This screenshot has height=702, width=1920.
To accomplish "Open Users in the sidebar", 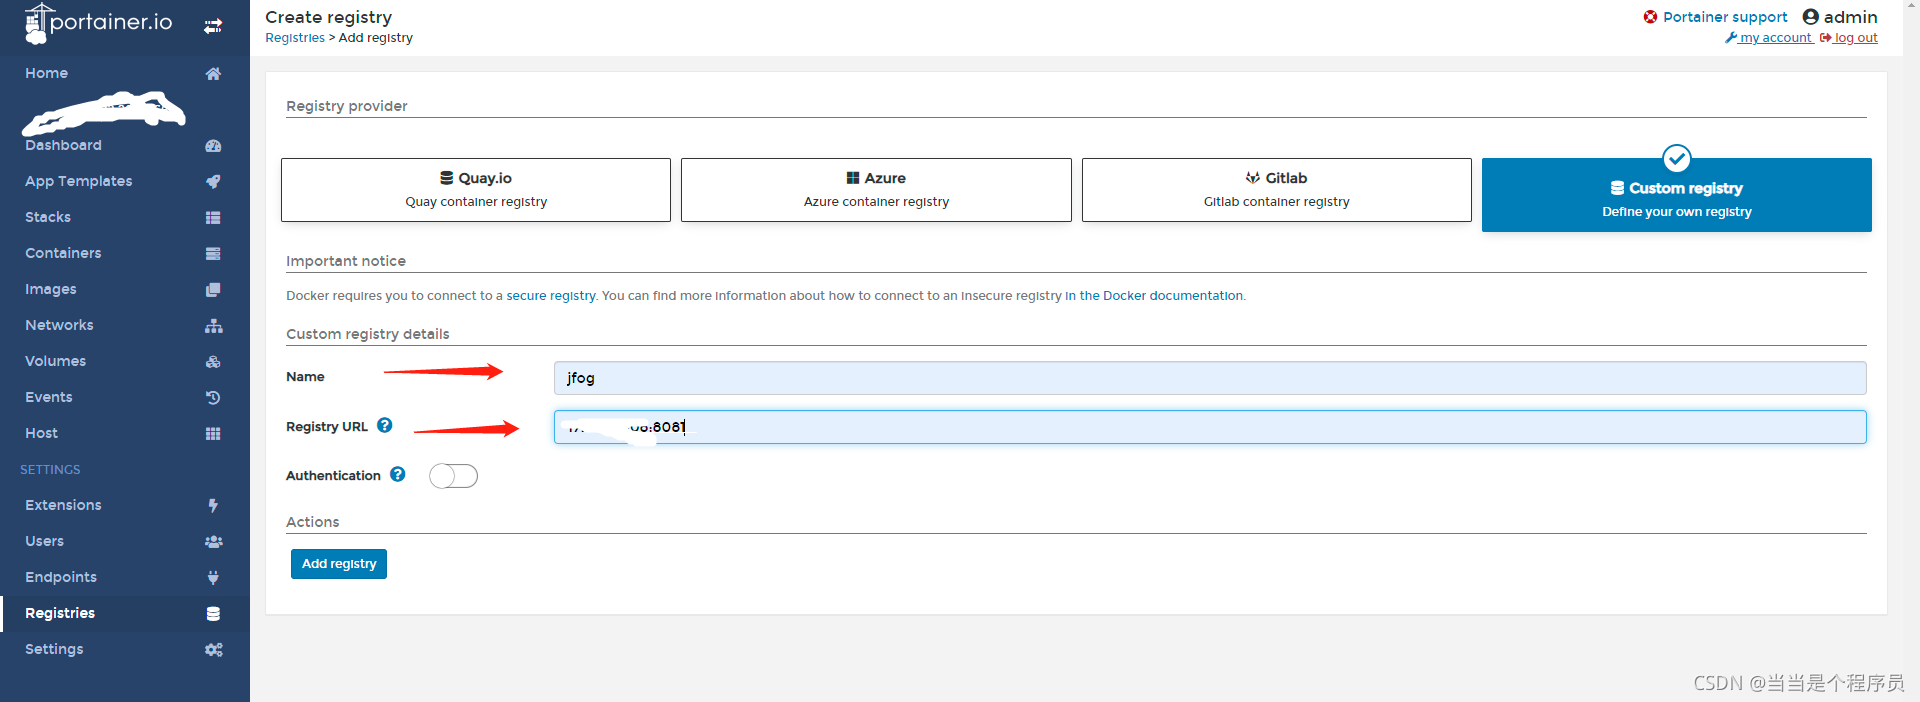I will click(125, 541).
